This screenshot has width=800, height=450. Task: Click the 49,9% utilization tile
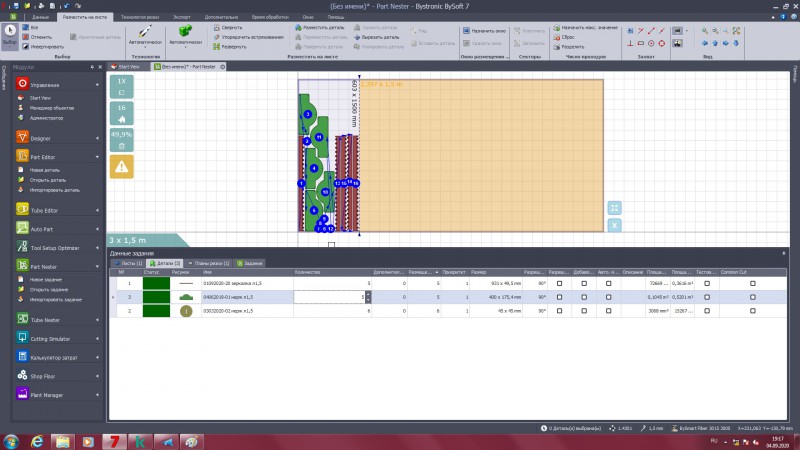[x=121, y=140]
